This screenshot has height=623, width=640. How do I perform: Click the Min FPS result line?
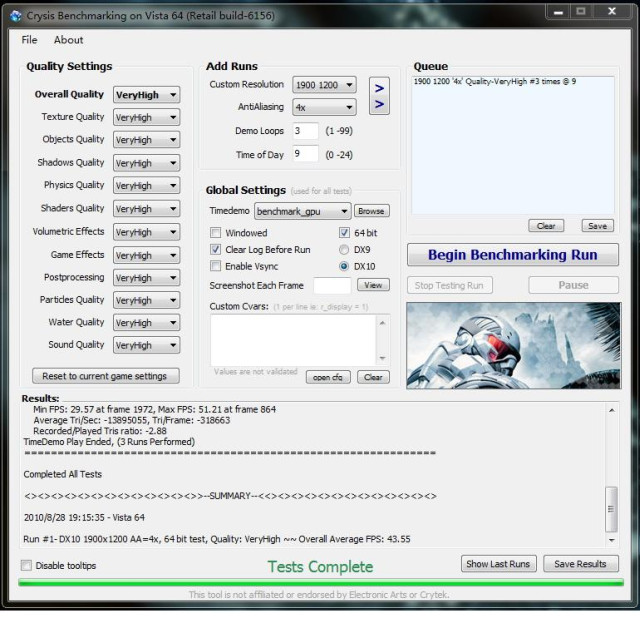coord(155,409)
